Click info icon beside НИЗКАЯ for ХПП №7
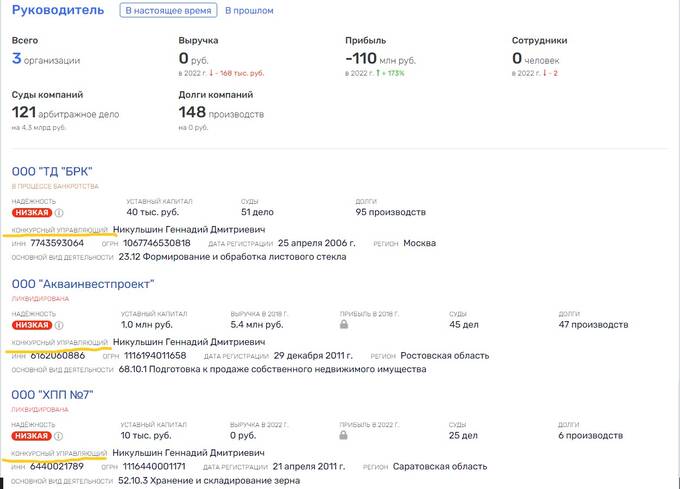The height and width of the screenshot is (489, 680). (x=59, y=436)
